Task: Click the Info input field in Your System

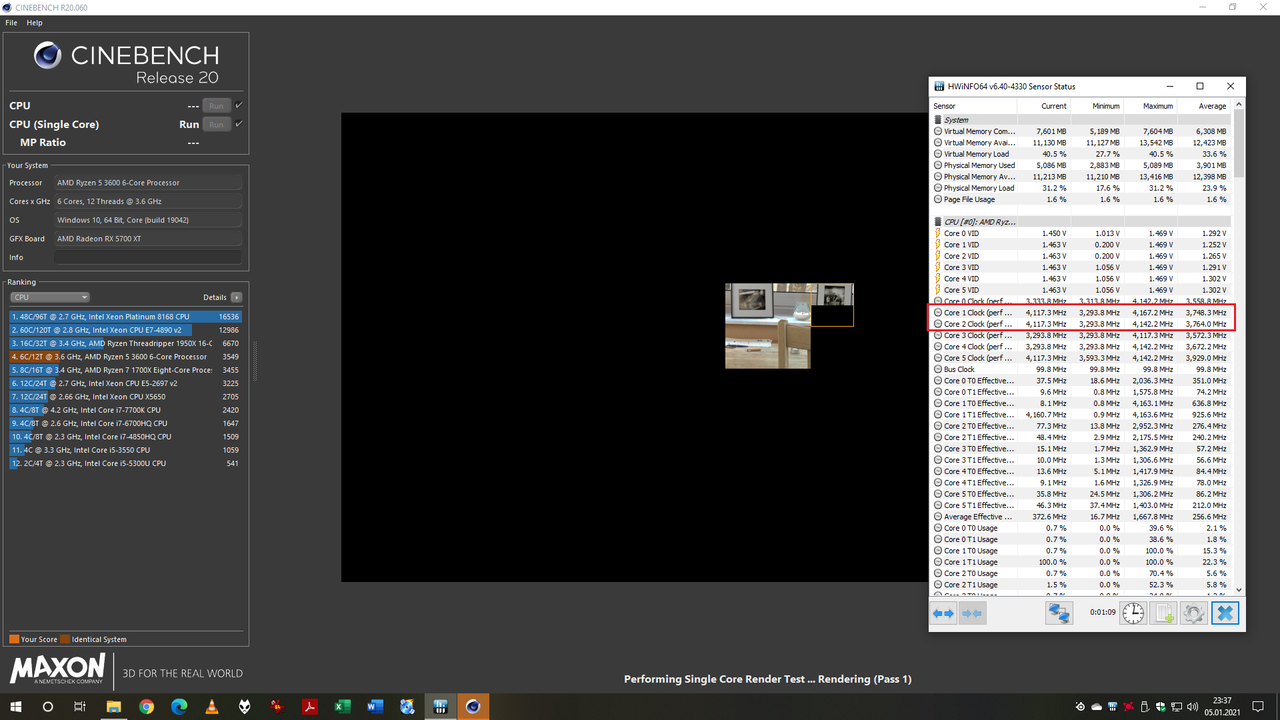Action: pos(148,257)
